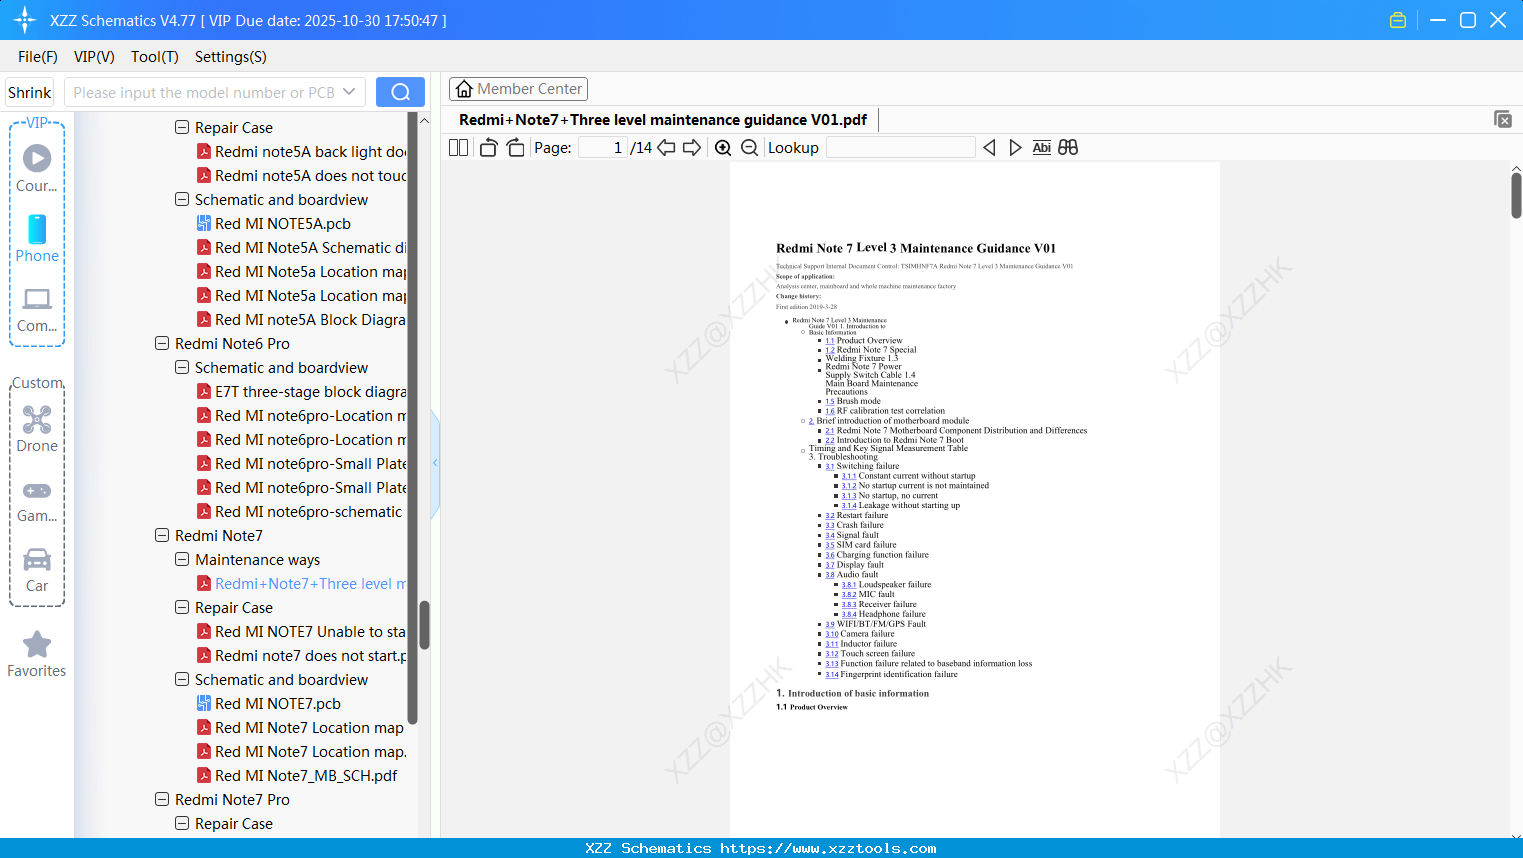Open the File(F) menu

38,57
